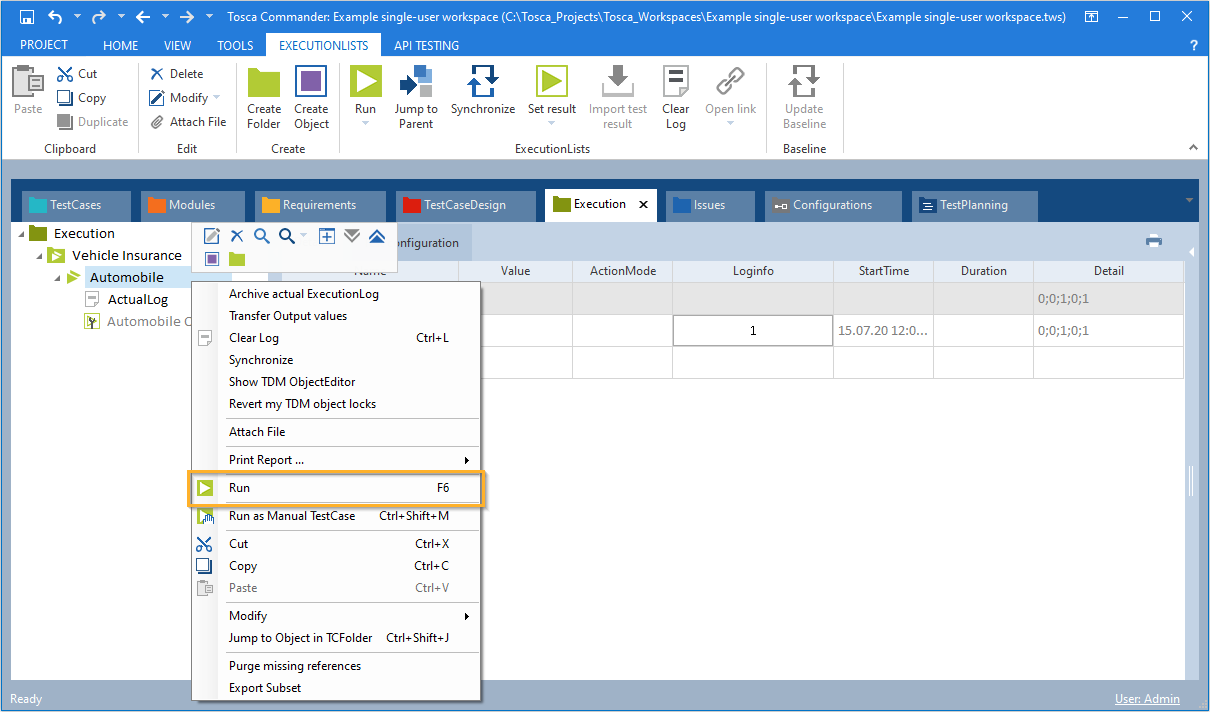The height and width of the screenshot is (712, 1210).
Task: Open the Run dropdown arrow in ribbon
Action: point(365,124)
